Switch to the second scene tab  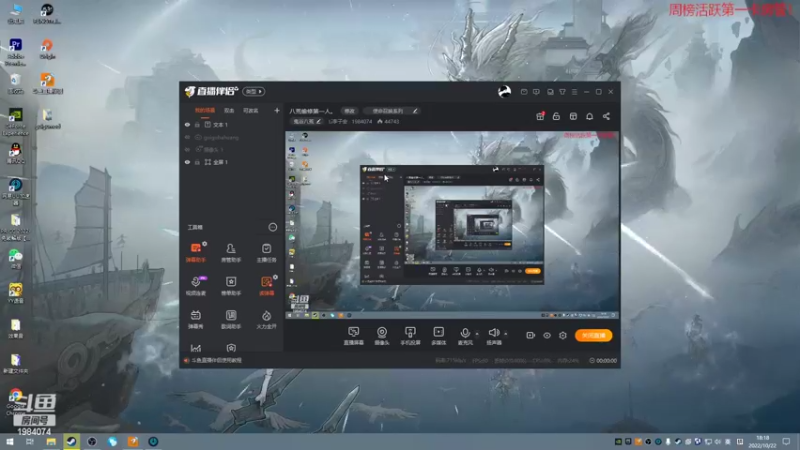tap(229, 110)
